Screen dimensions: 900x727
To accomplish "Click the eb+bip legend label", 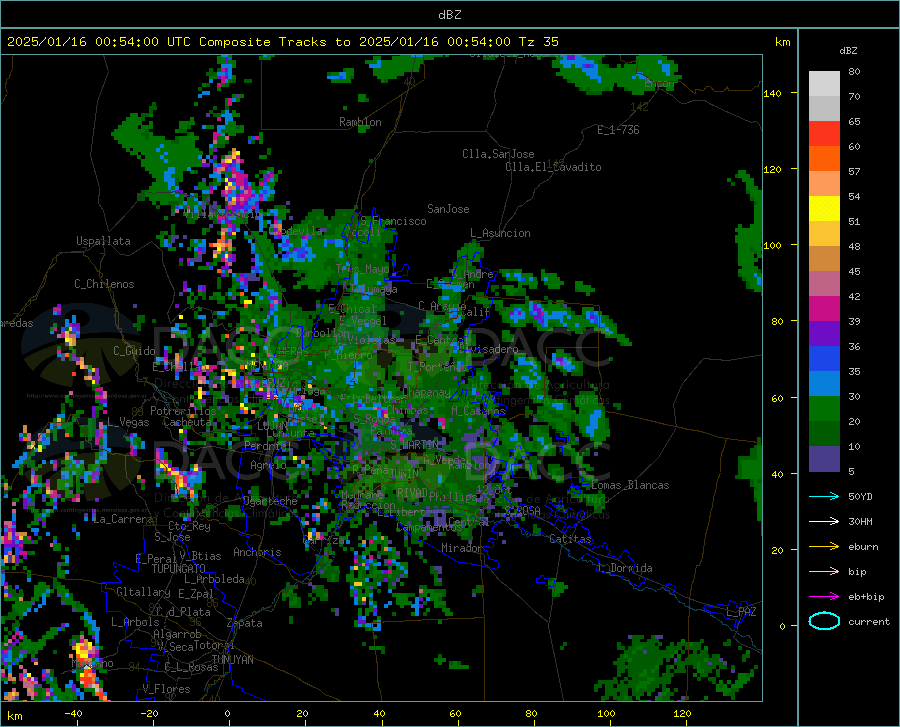I will (x=866, y=597).
